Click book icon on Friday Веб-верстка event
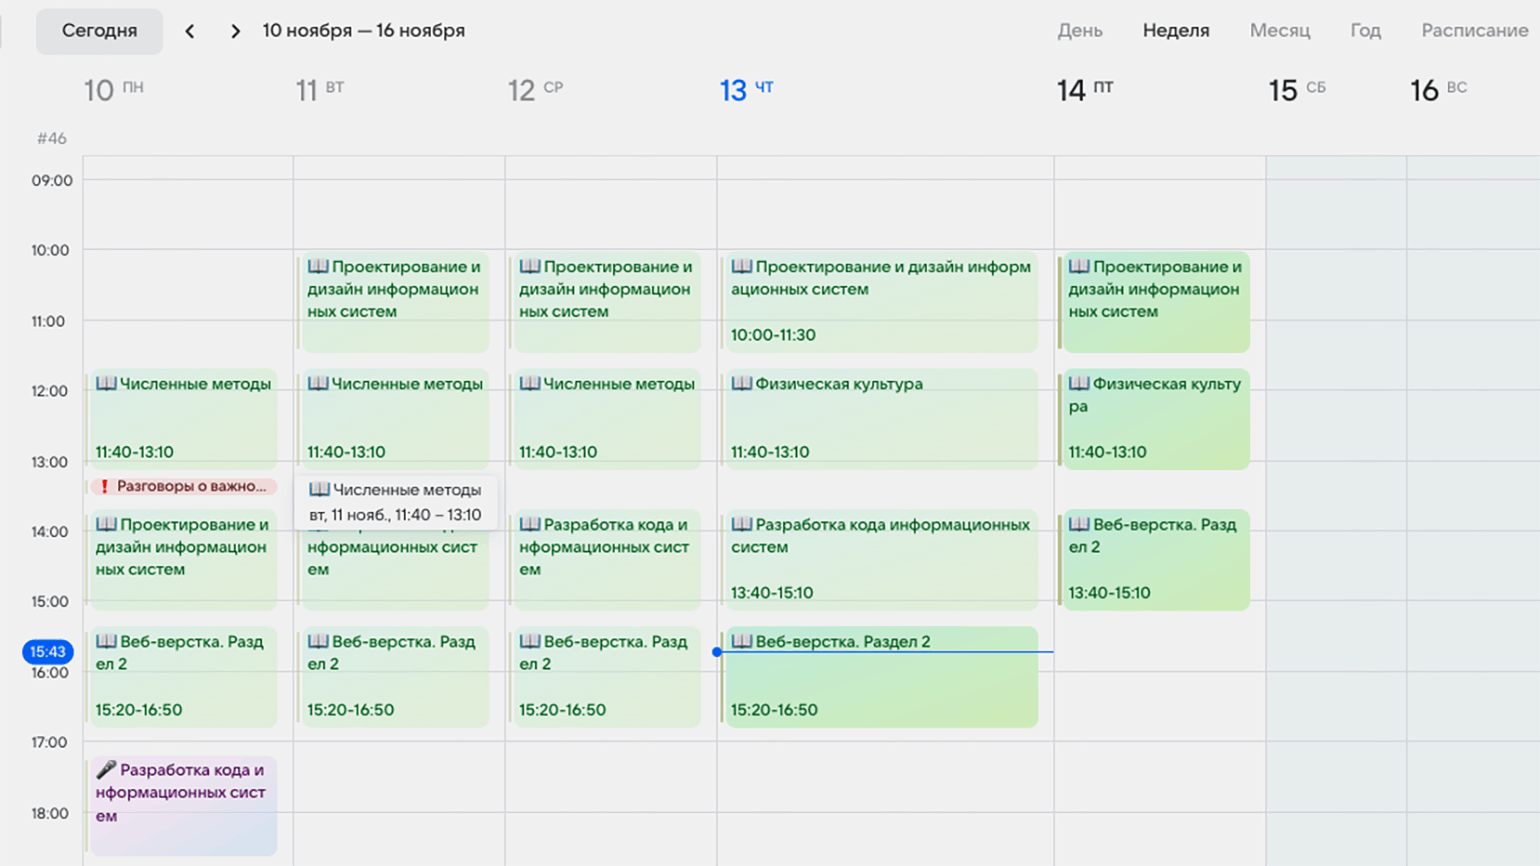 [1079, 524]
